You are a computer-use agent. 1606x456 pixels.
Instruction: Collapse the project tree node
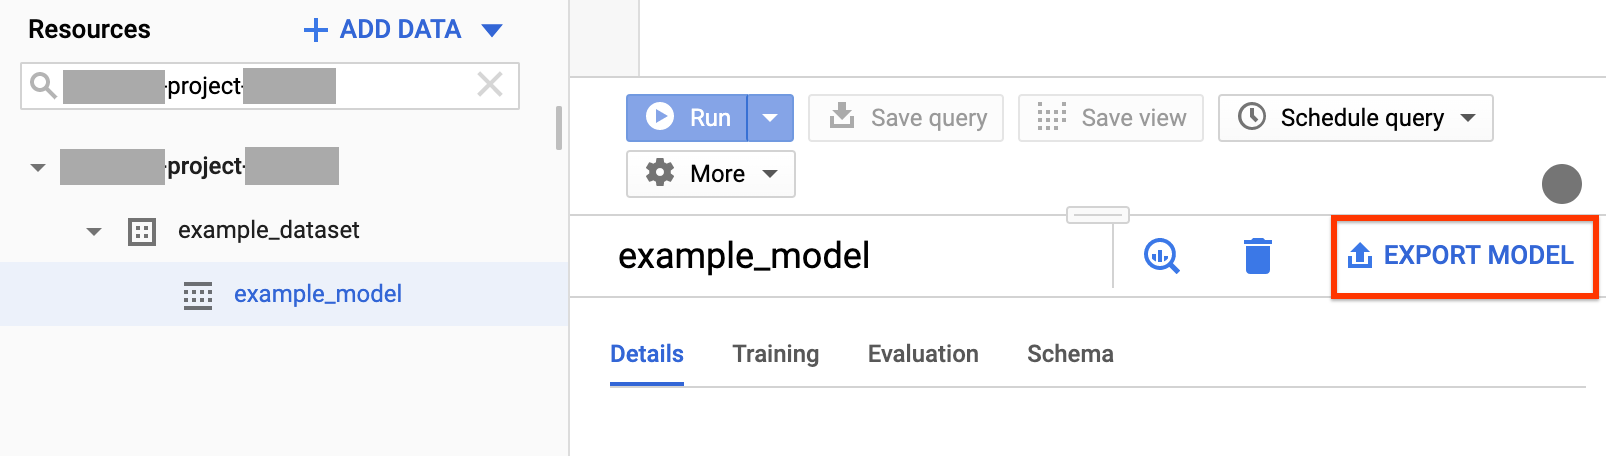click(38, 168)
